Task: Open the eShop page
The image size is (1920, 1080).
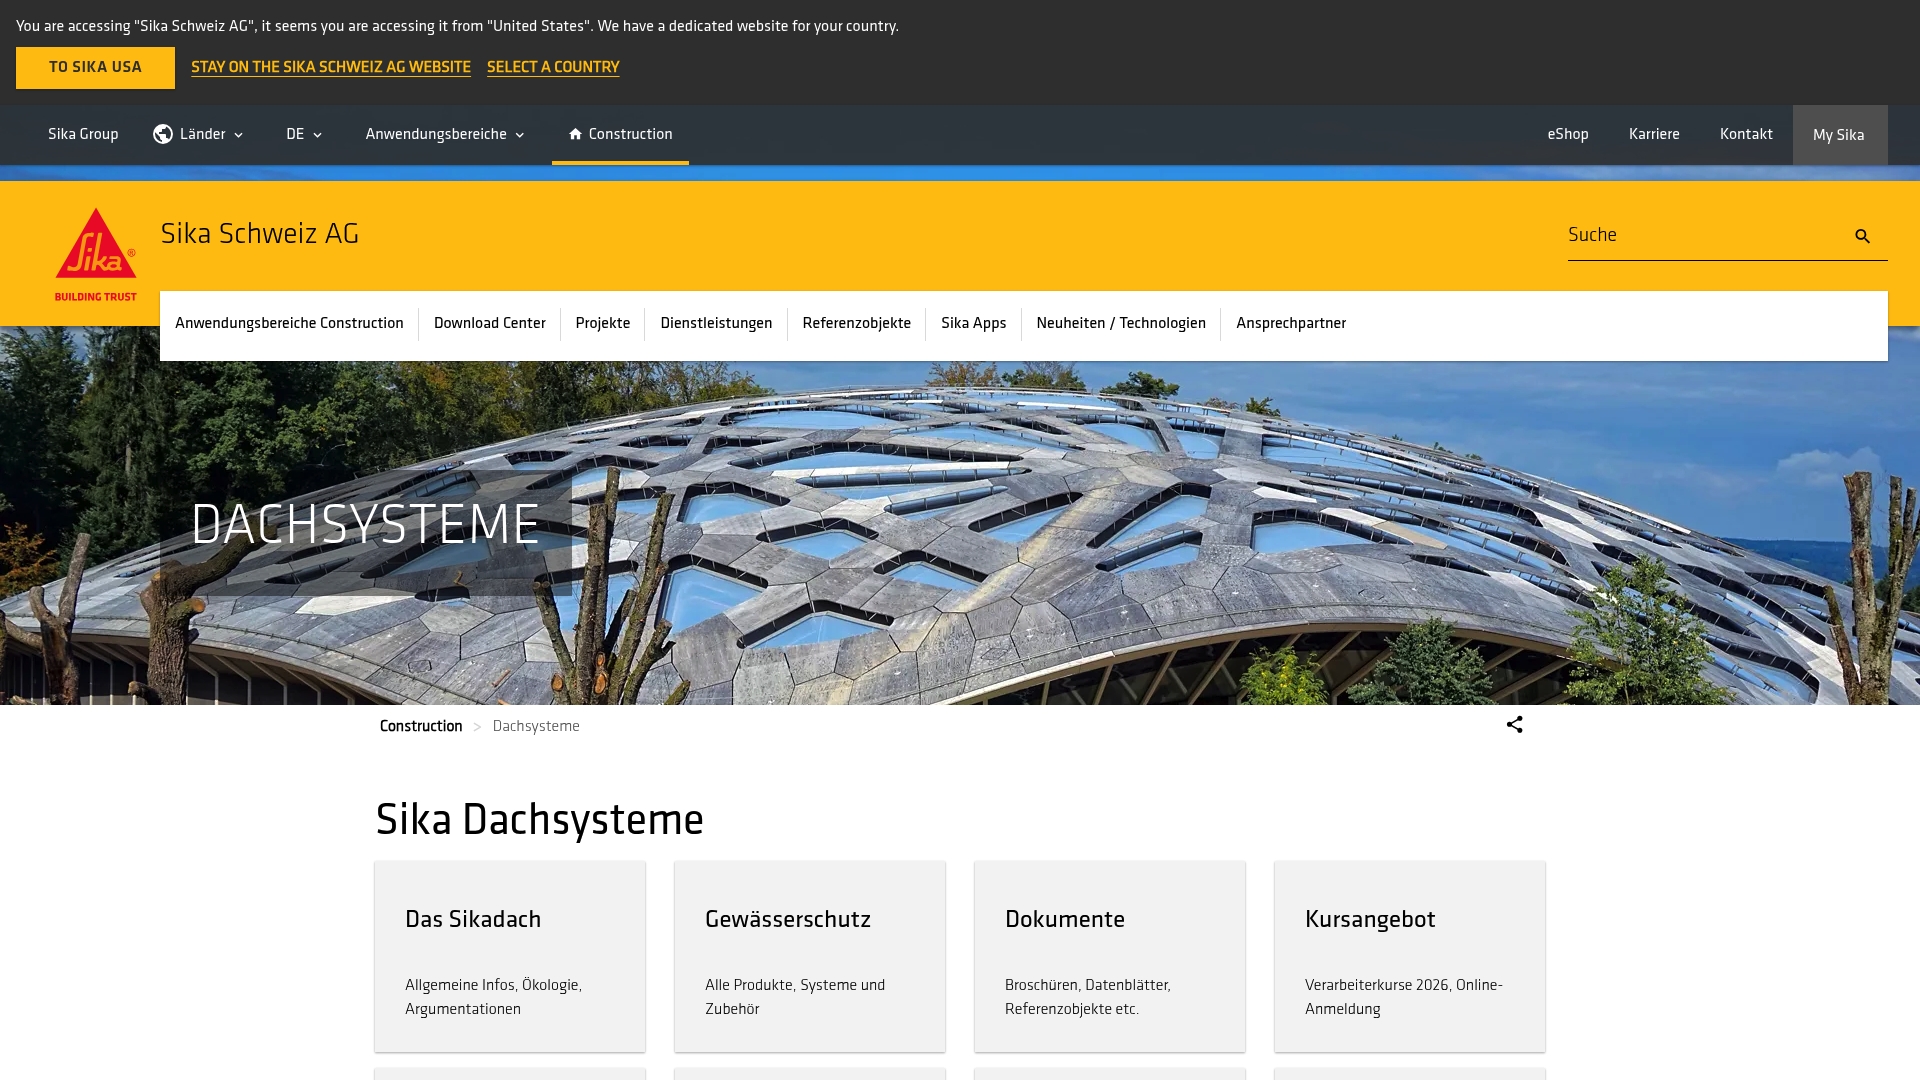Action: [1567, 134]
